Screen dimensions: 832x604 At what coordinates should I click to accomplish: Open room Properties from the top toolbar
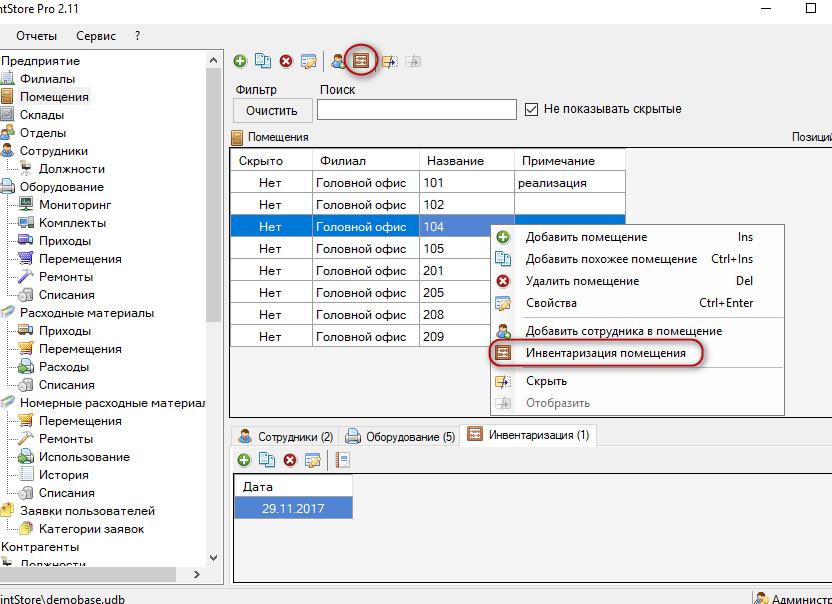point(308,61)
